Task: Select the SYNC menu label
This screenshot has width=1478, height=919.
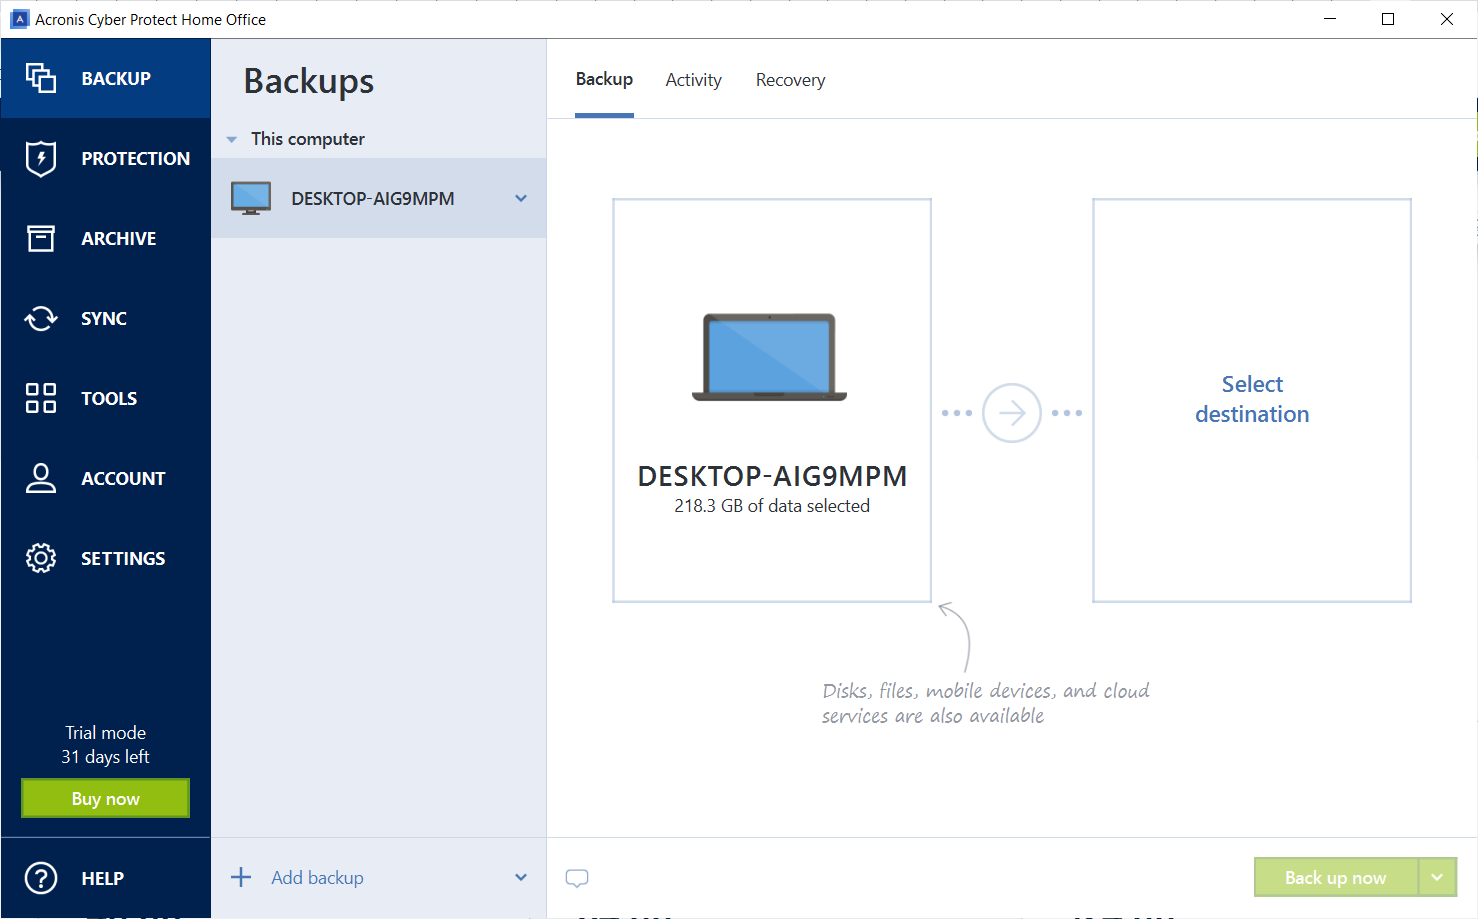Action: coord(104,318)
